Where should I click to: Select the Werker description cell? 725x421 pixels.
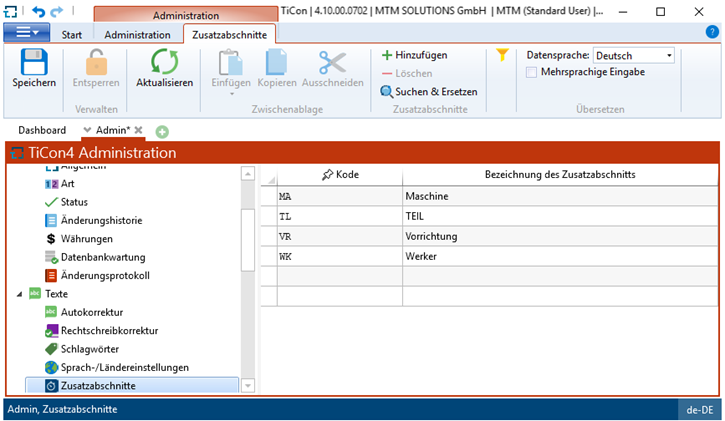(x=560, y=256)
